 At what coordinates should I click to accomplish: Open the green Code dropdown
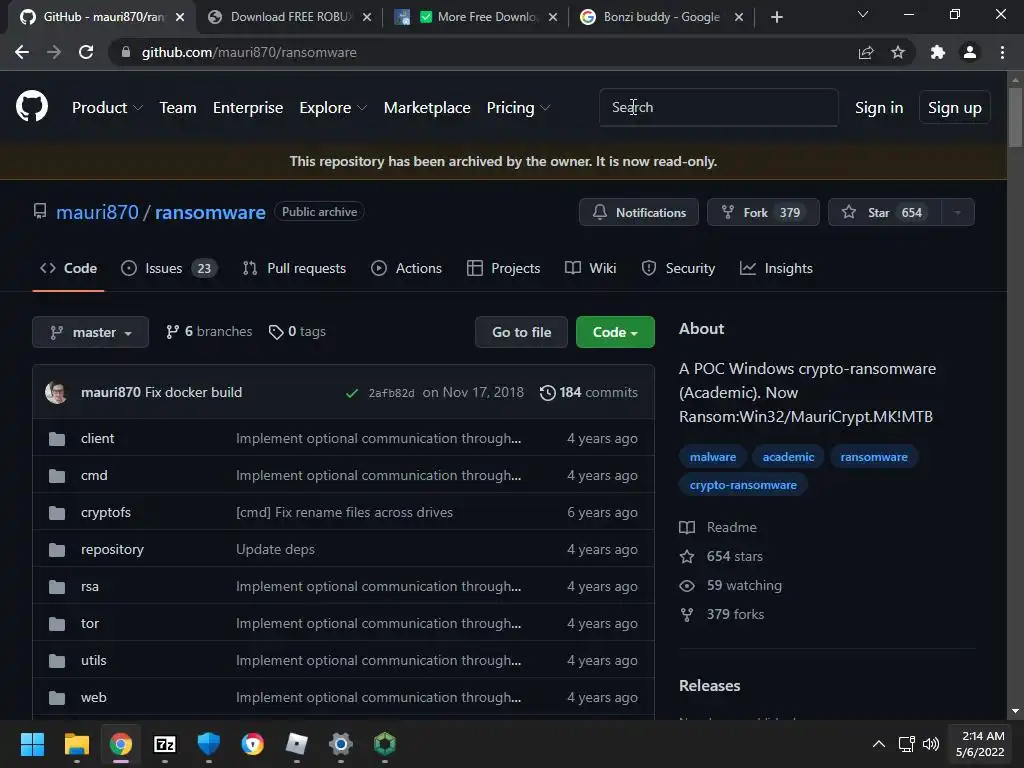[x=615, y=332]
